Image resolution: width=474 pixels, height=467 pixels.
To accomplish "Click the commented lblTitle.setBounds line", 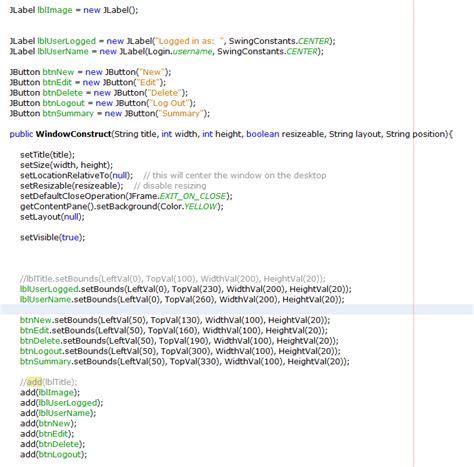I will click(x=173, y=279).
